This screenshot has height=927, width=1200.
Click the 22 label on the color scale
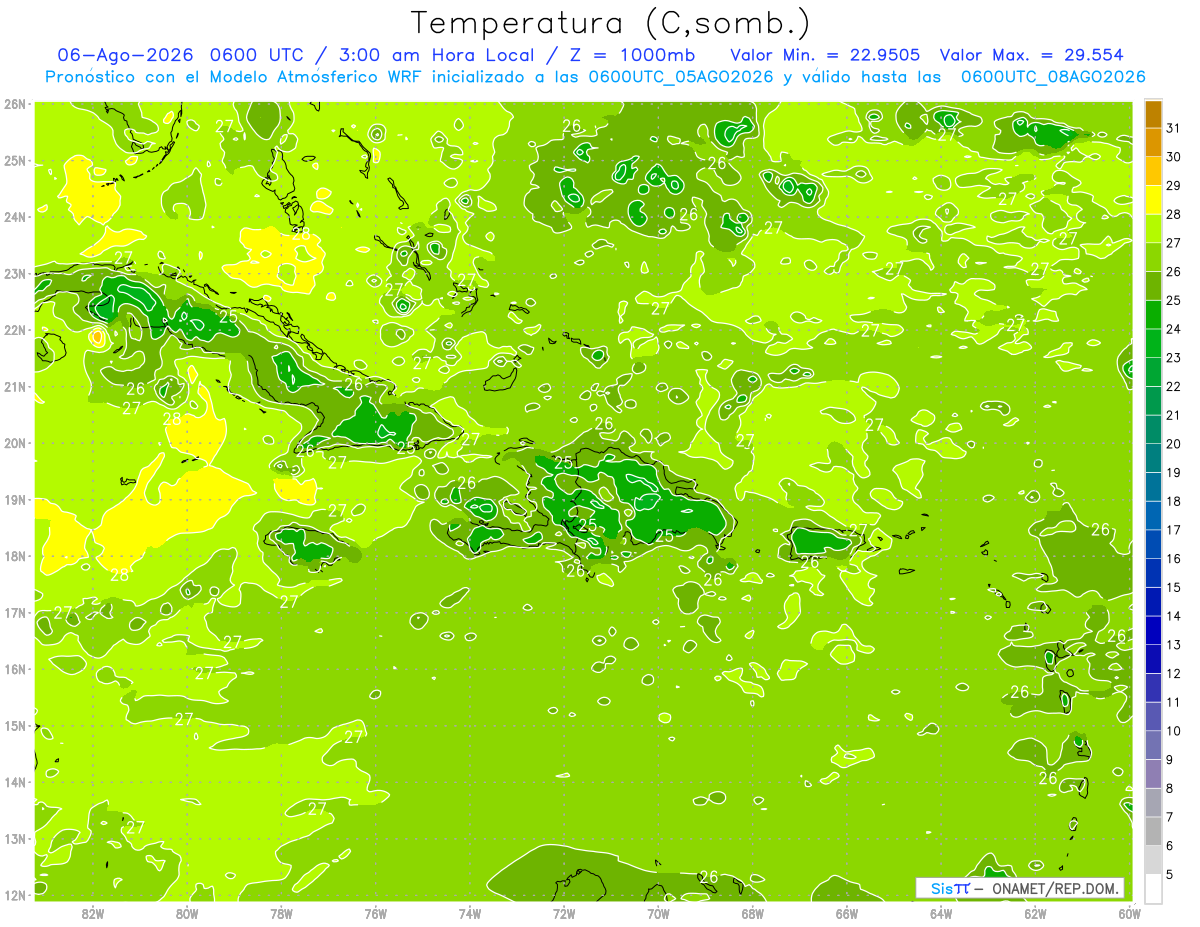pos(1173,387)
